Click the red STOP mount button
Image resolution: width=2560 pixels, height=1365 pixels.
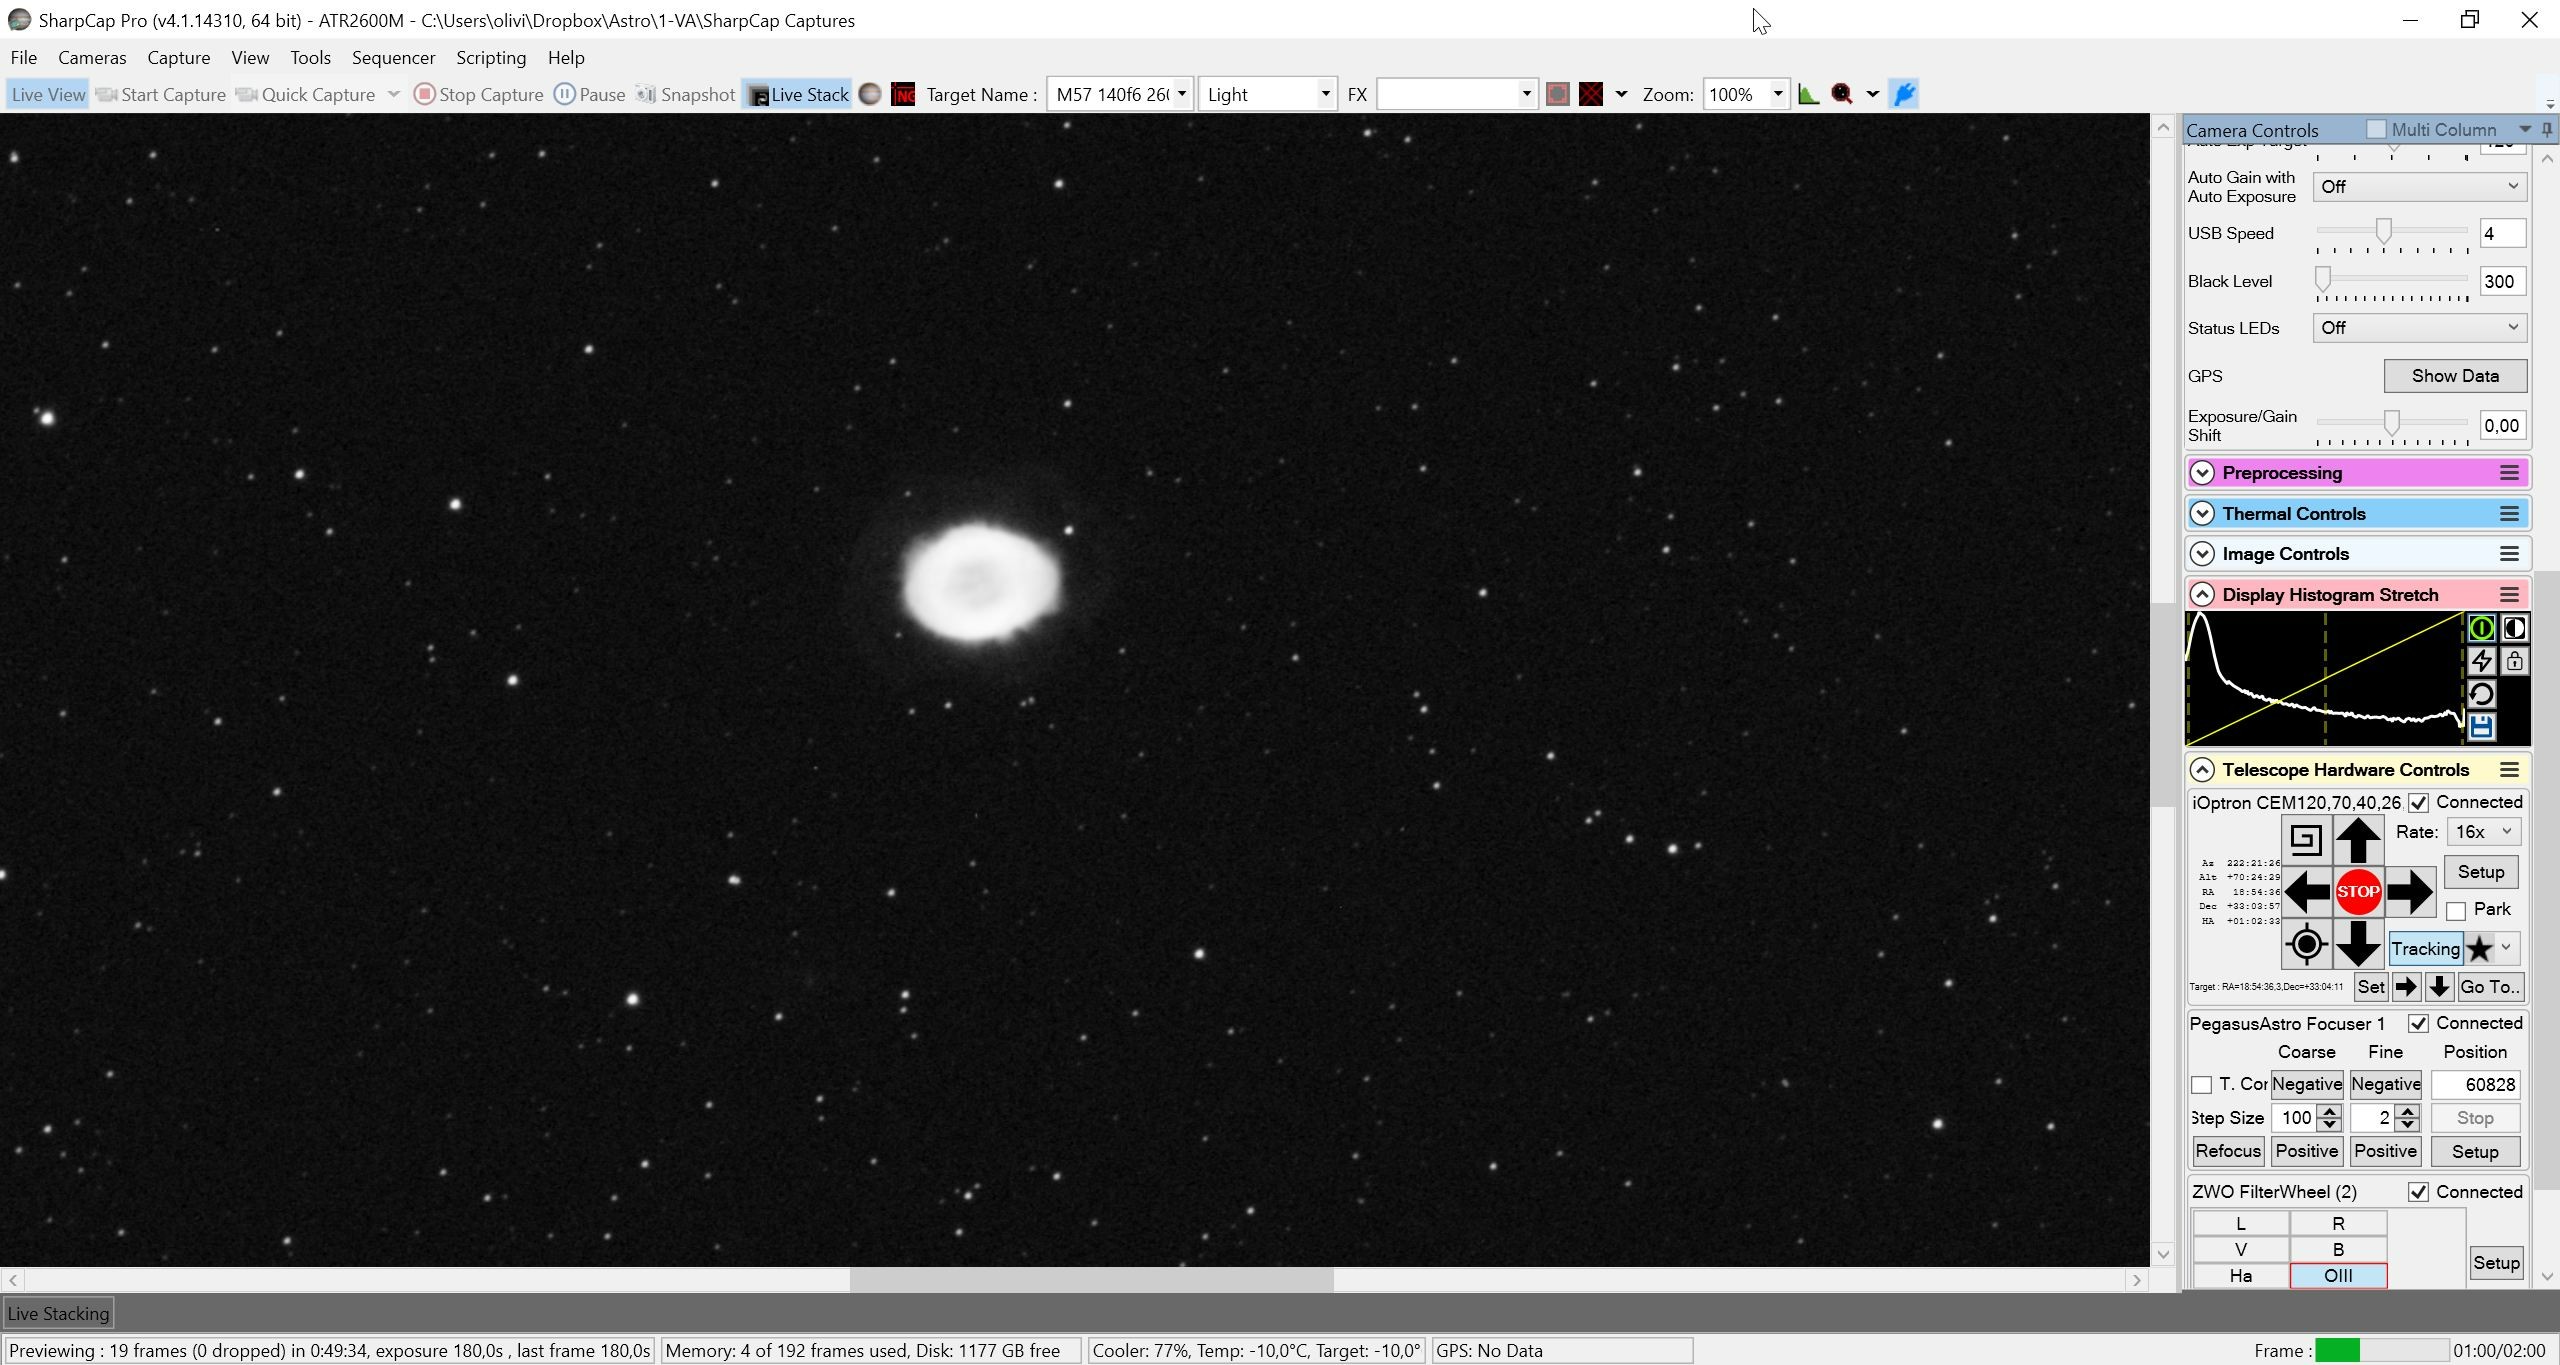click(x=2358, y=892)
